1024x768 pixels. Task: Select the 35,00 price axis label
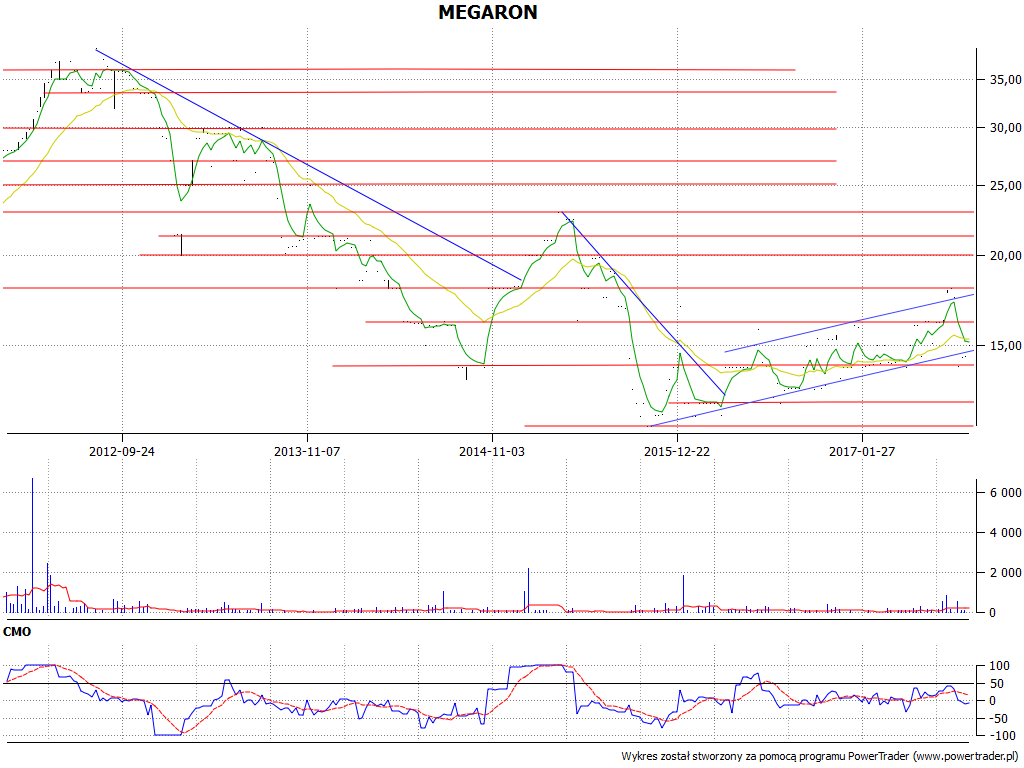coord(1005,79)
